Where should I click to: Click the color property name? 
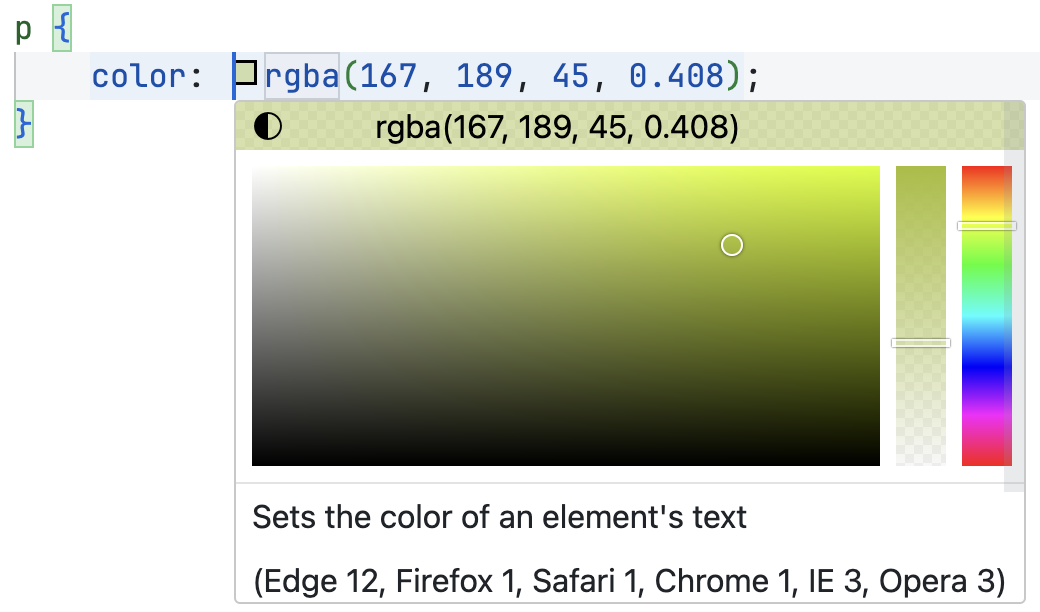point(139,76)
